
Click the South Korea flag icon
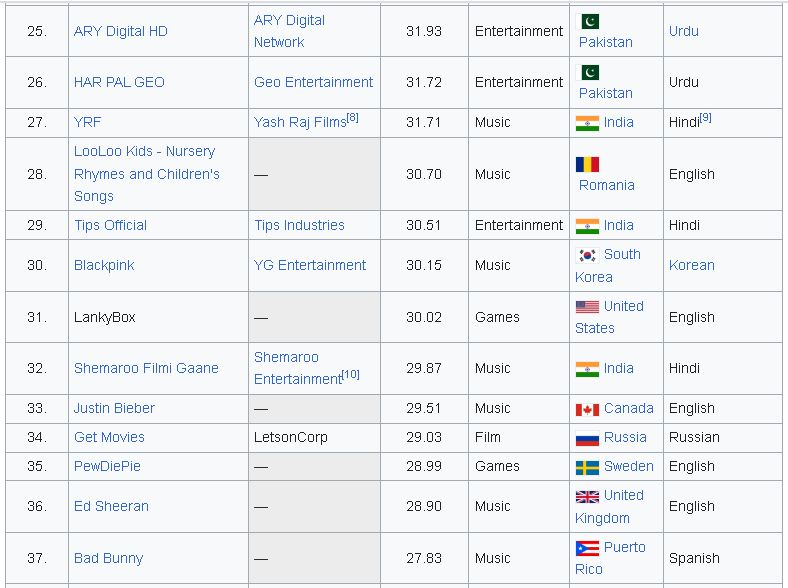[x=587, y=255]
